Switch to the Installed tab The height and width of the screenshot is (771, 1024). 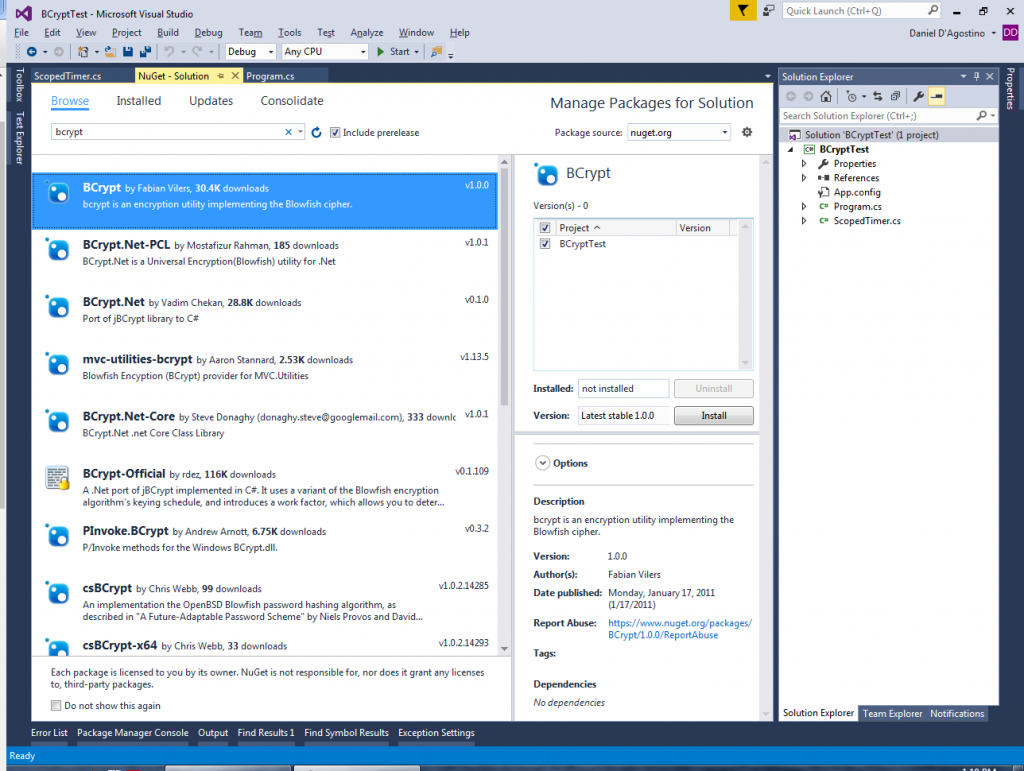point(138,101)
